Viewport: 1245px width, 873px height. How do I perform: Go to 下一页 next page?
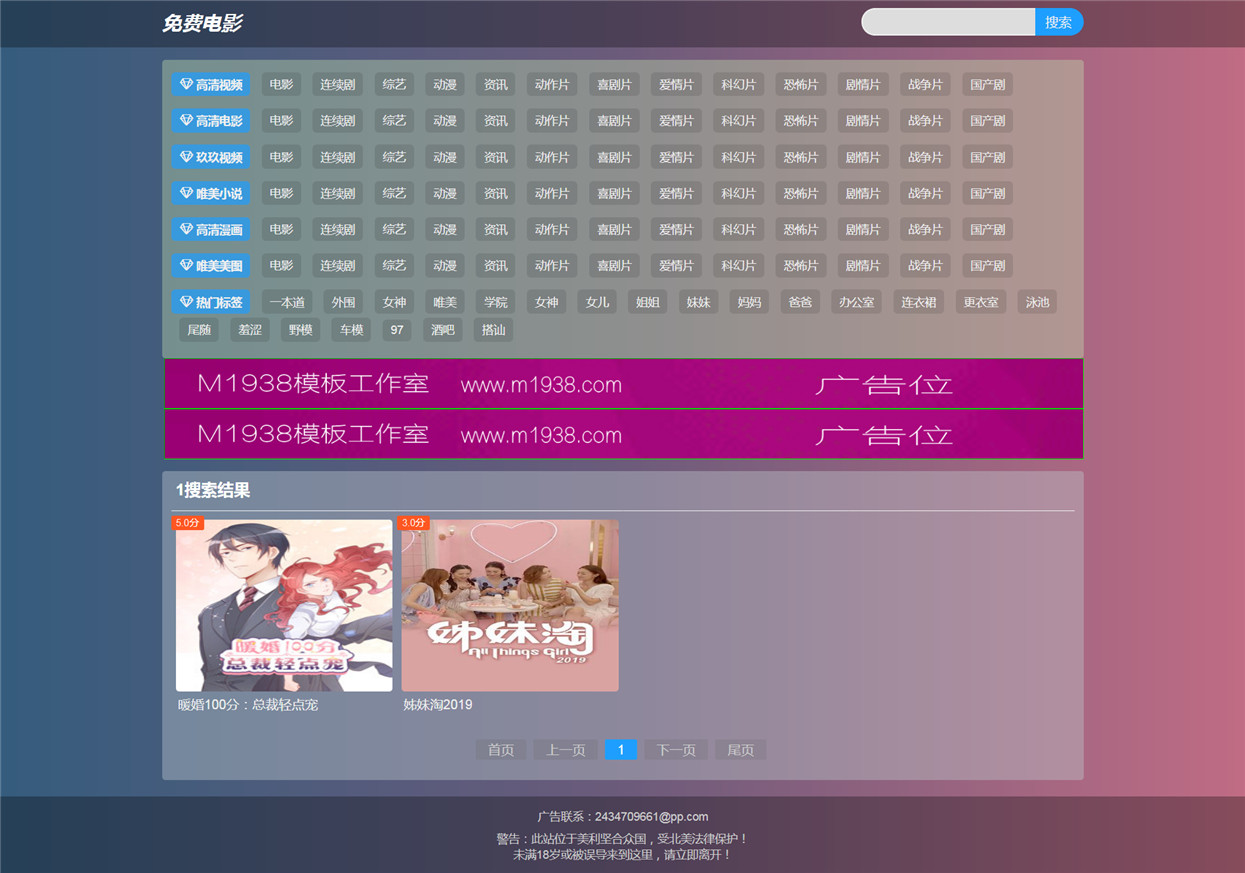(676, 750)
